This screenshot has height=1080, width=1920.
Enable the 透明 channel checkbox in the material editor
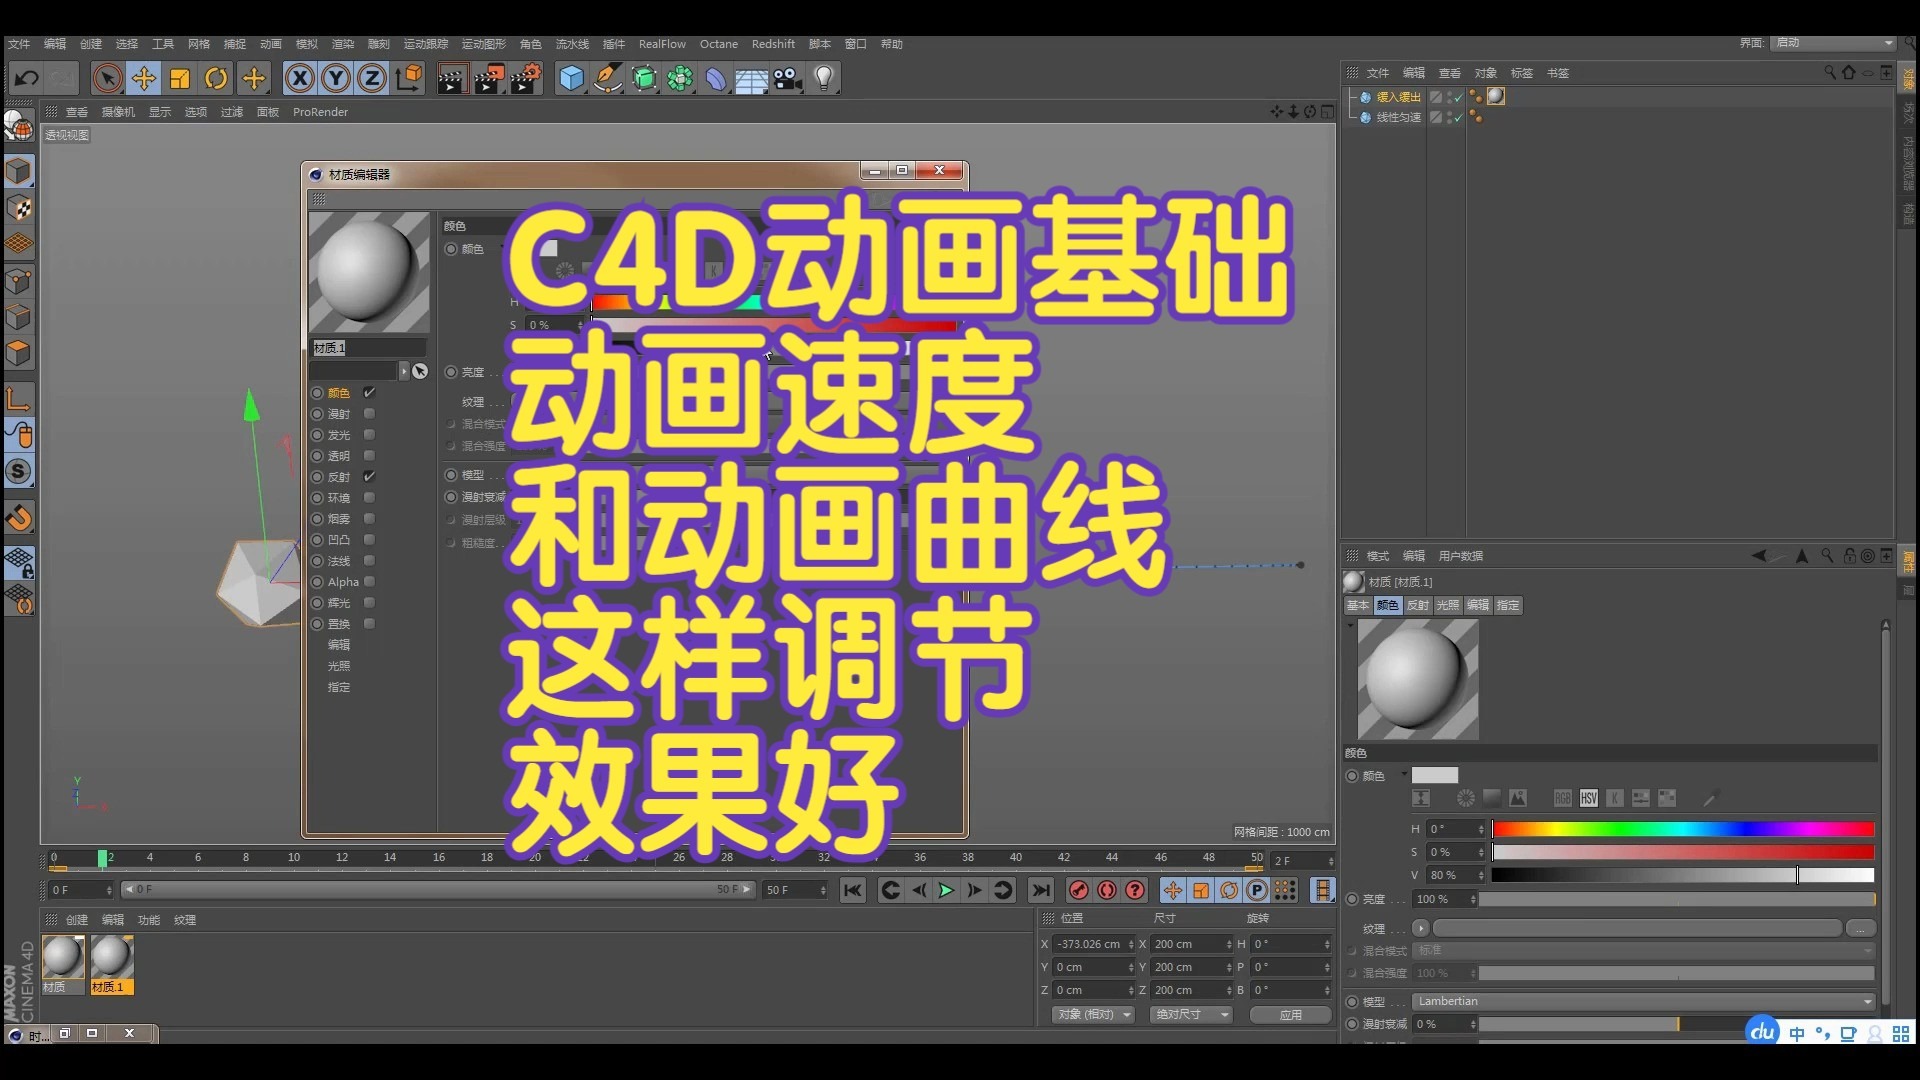tap(369, 456)
